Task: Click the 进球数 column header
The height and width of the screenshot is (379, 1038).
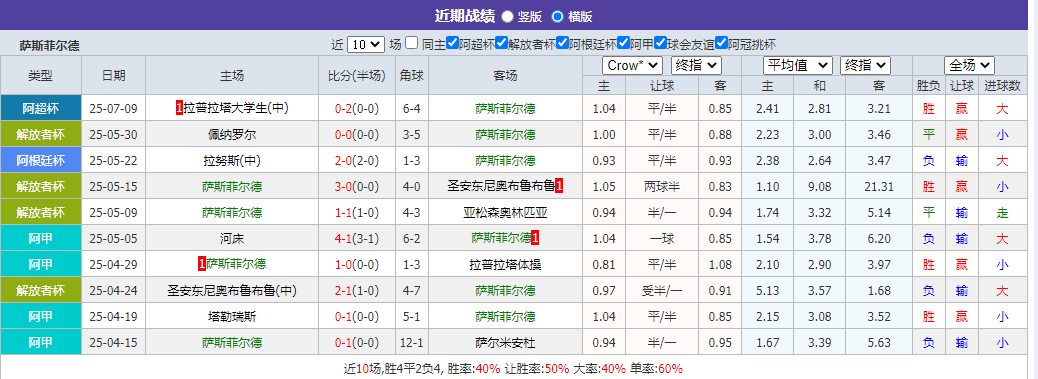Action: pyautogui.click(x=1002, y=85)
